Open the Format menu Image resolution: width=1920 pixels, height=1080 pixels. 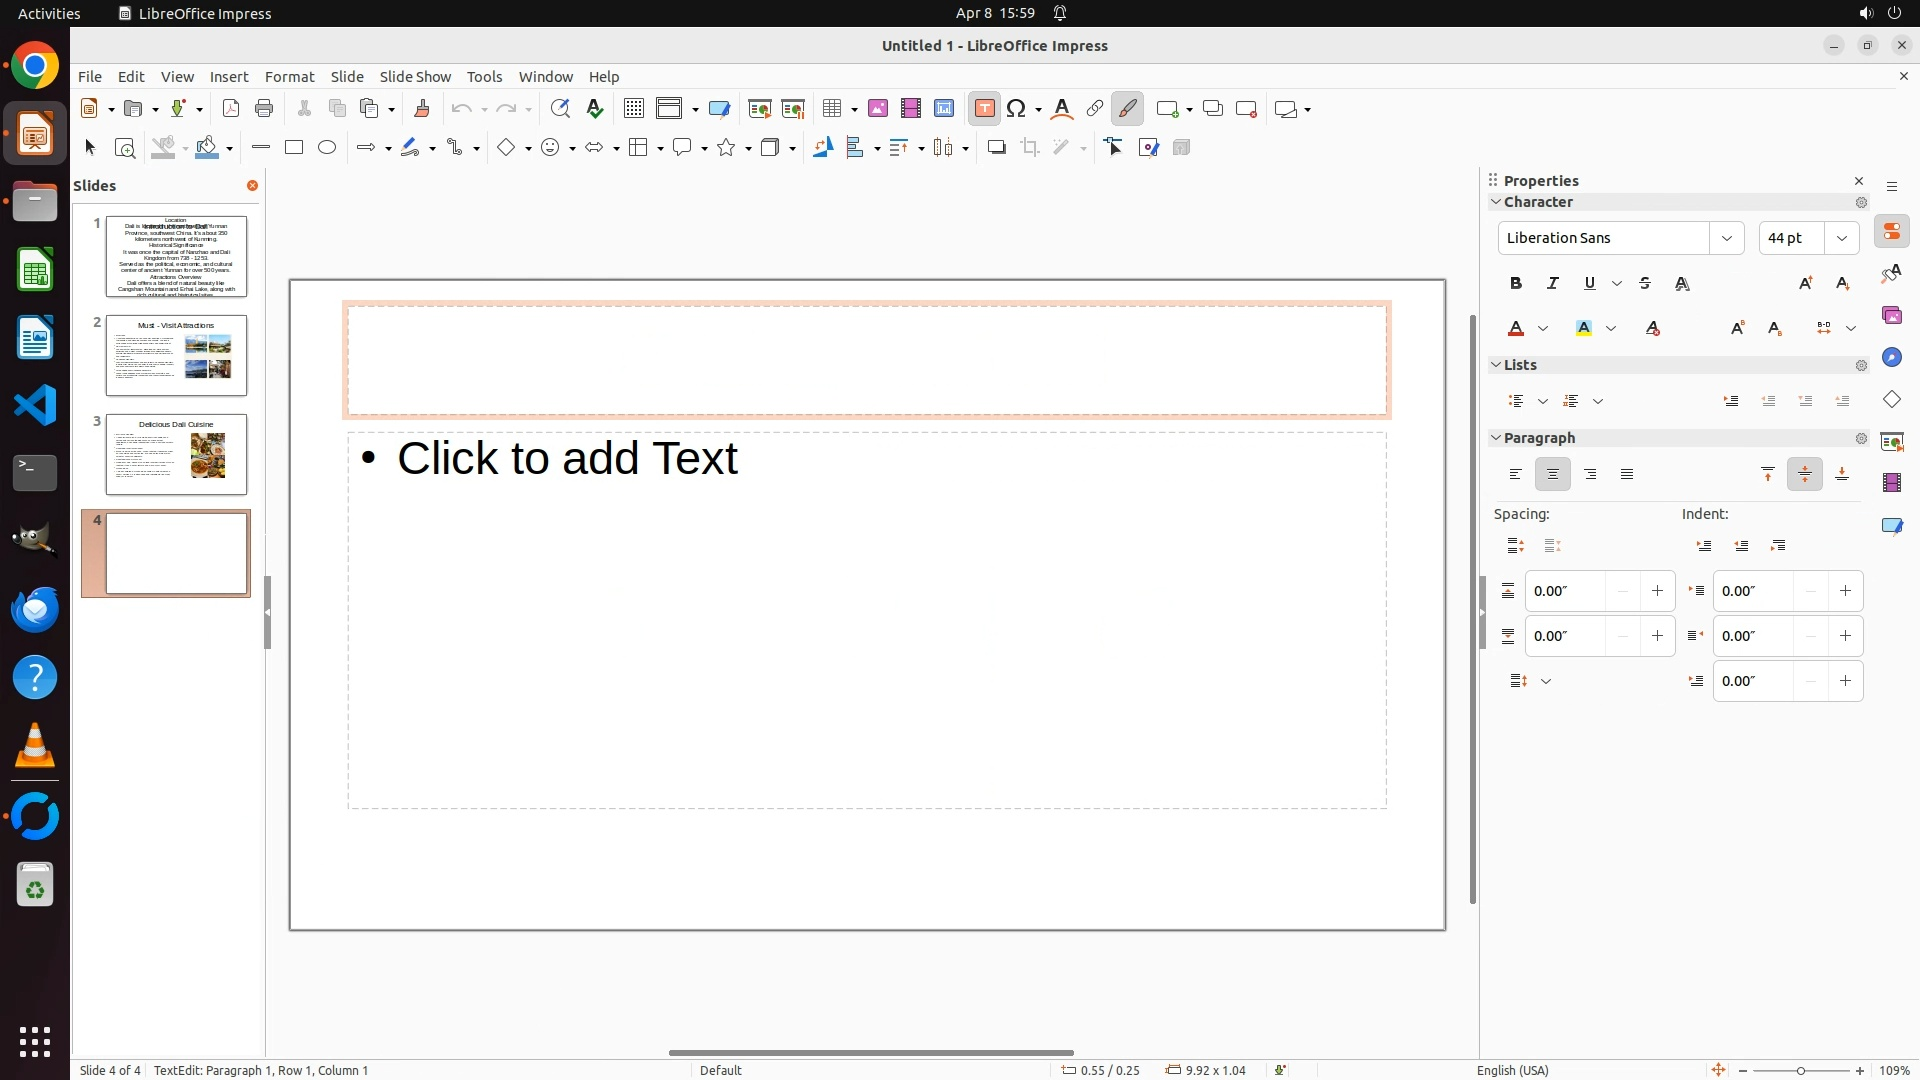pos(289,77)
